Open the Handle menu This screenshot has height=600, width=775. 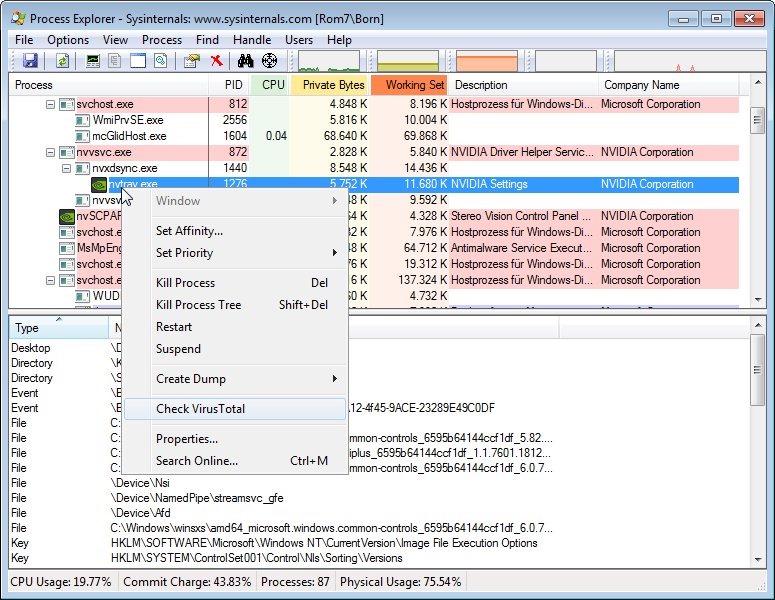point(252,40)
